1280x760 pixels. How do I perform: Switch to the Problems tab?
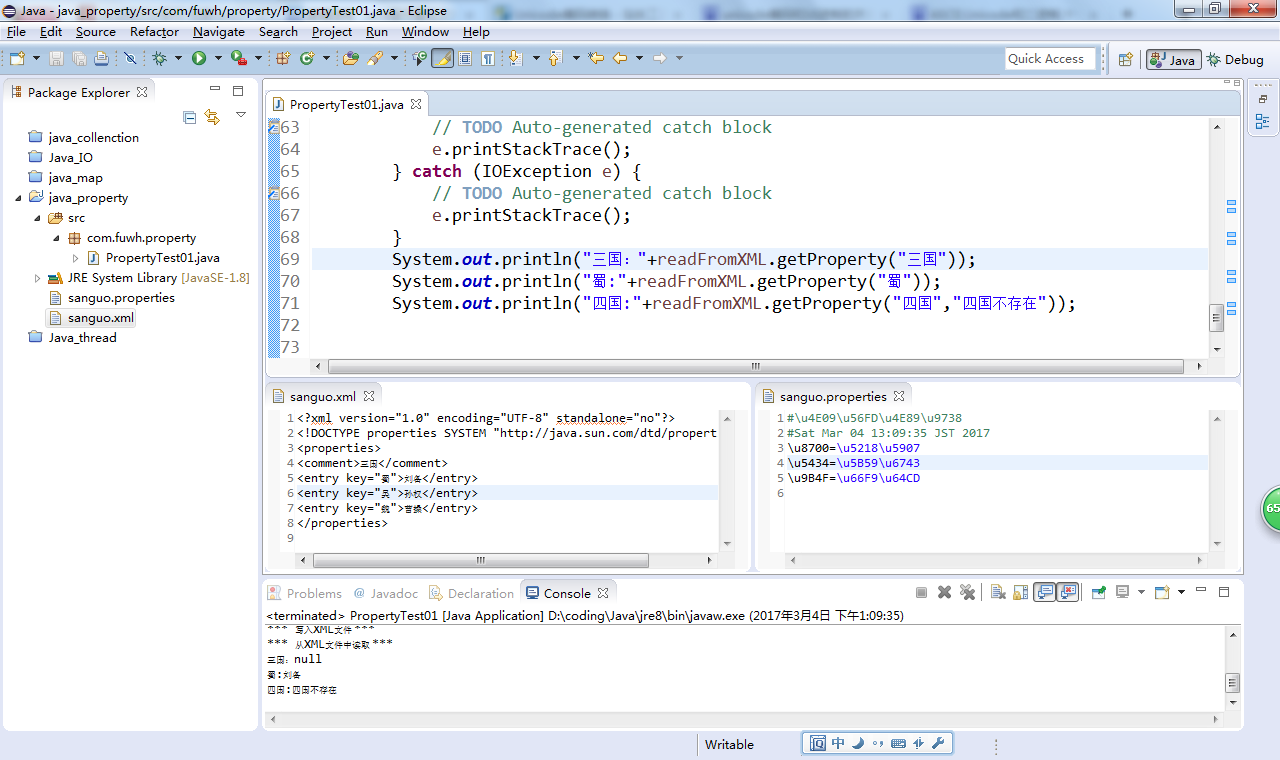304,593
